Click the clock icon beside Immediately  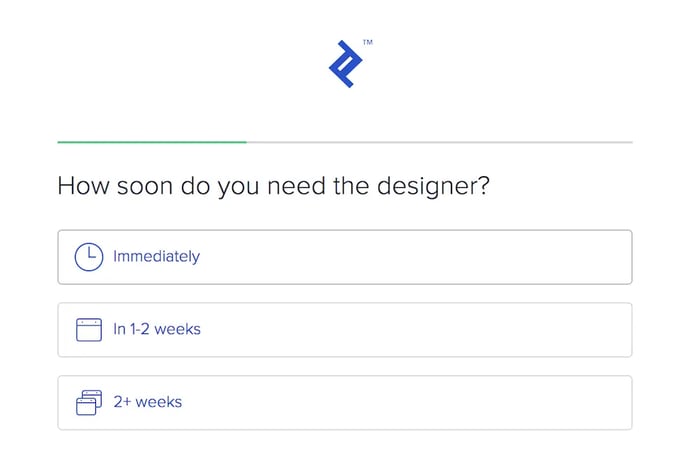pyautogui.click(x=89, y=257)
